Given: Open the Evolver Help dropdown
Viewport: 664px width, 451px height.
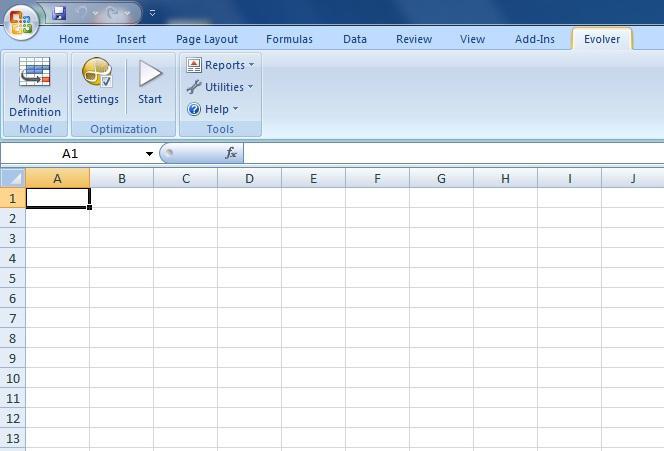Looking at the screenshot, I should click(213, 109).
